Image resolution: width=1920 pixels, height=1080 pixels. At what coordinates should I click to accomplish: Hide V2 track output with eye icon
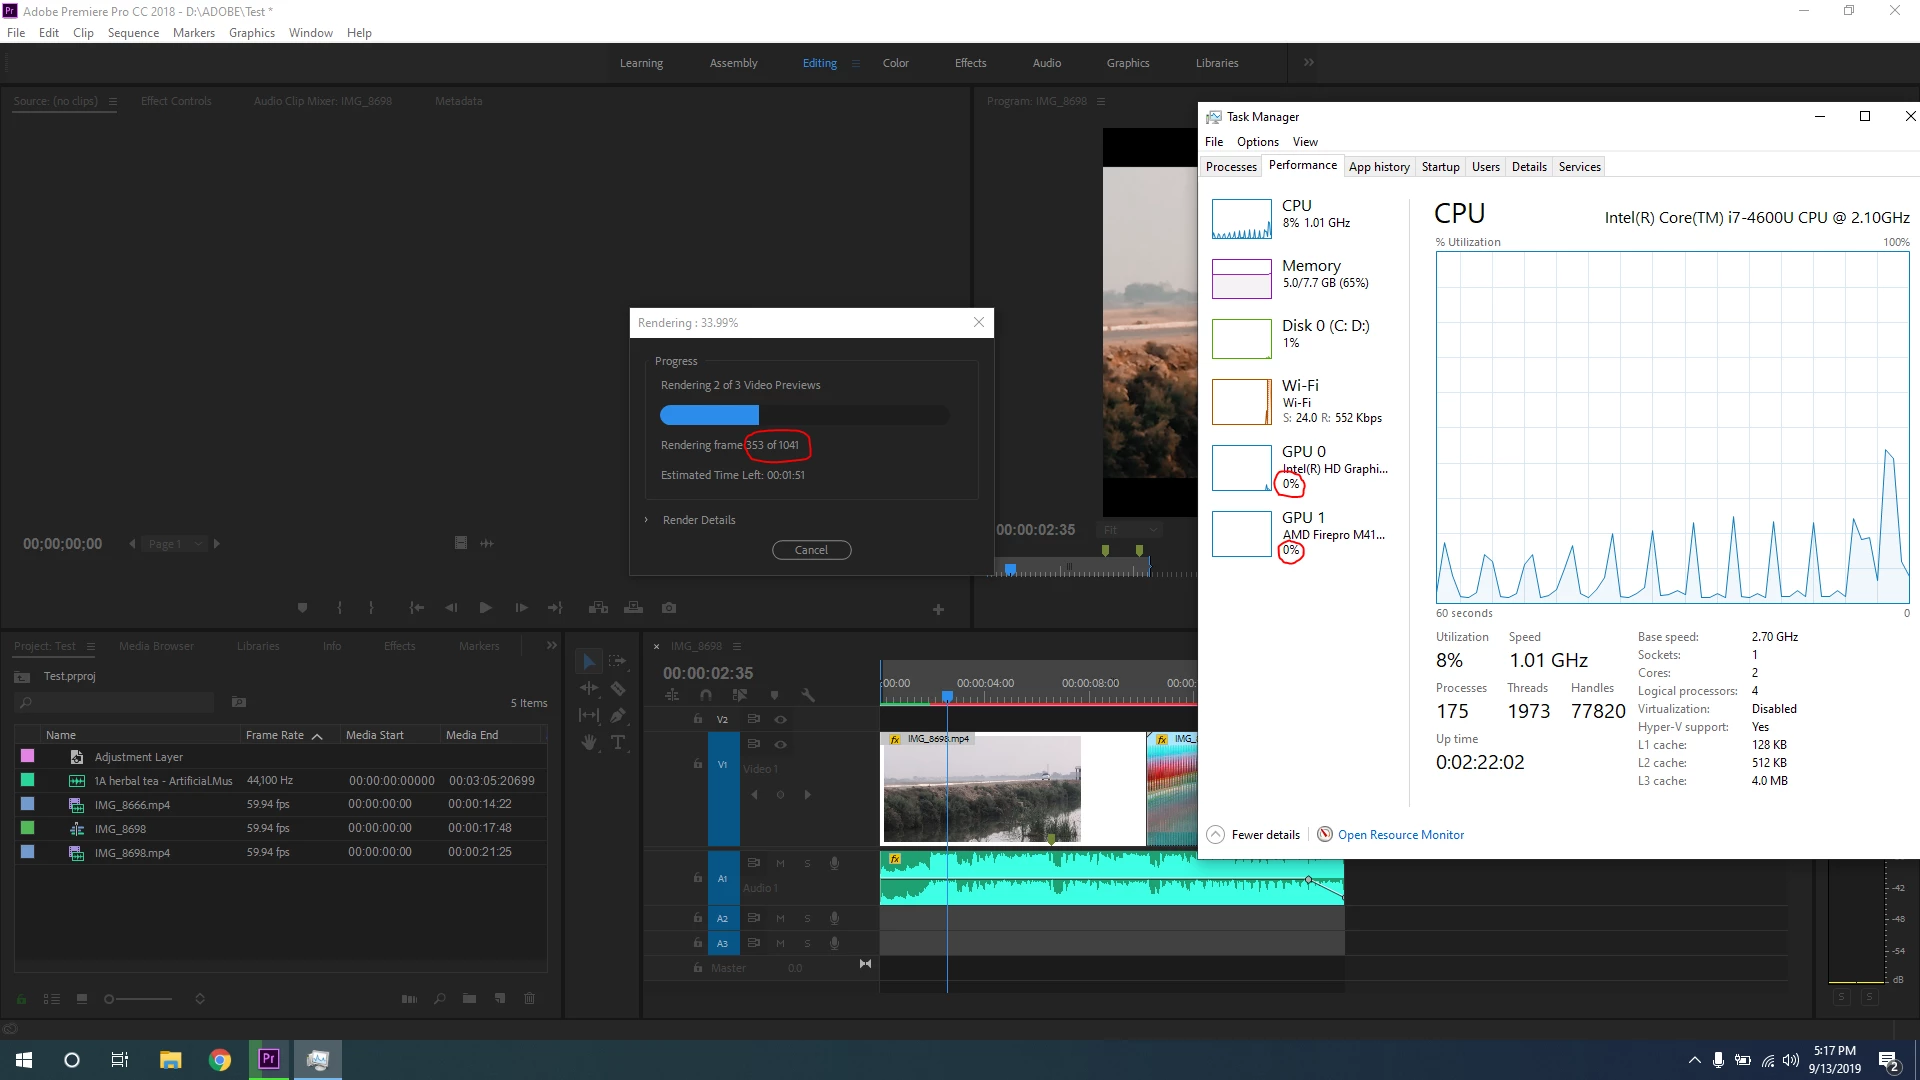point(781,719)
